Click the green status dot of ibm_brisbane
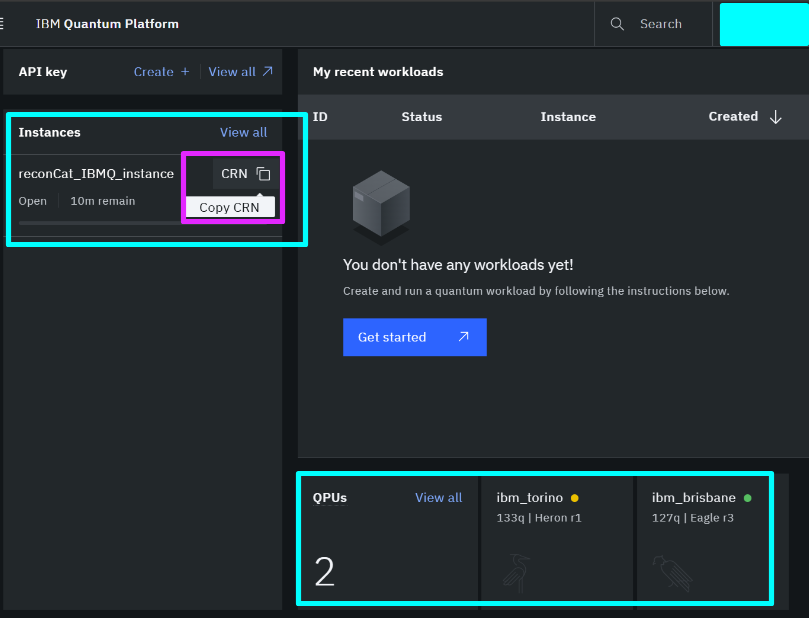Image resolution: width=809 pixels, height=618 pixels. point(748,498)
